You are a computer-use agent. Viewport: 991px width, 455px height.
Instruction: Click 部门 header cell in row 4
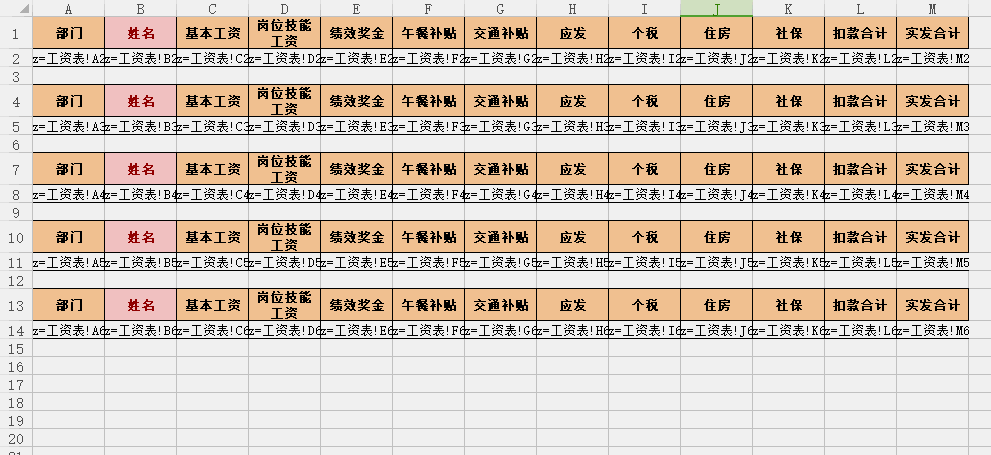pos(68,101)
